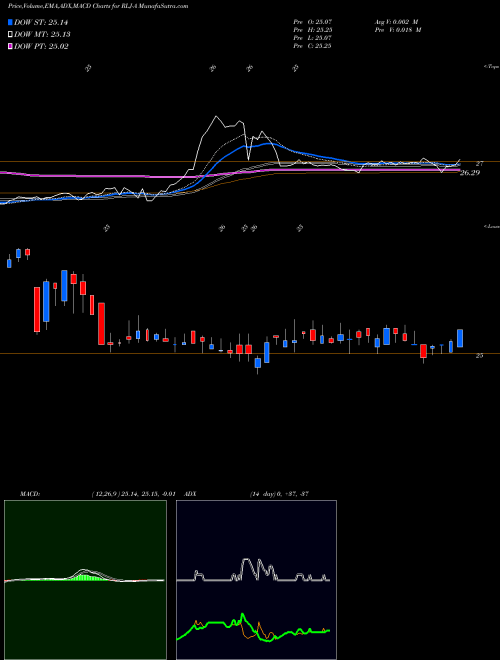Click the 25 axis label on candlestick chart

tap(479, 356)
